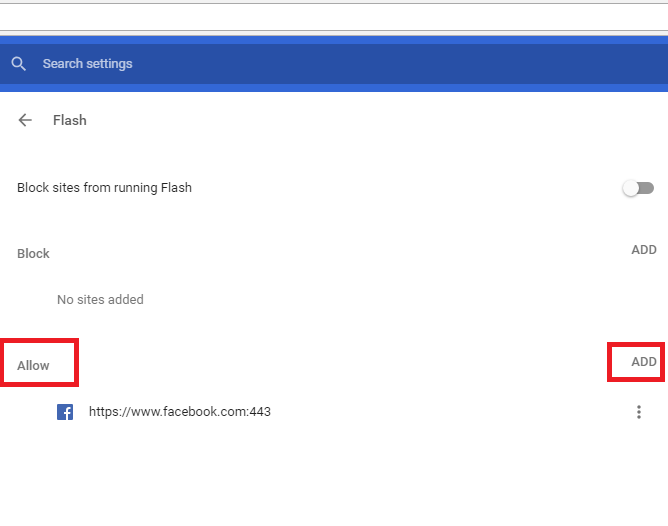Toggle Block sites from running Flash switch
Image resolution: width=668 pixels, height=526 pixels.
pyautogui.click(x=638, y=188)
